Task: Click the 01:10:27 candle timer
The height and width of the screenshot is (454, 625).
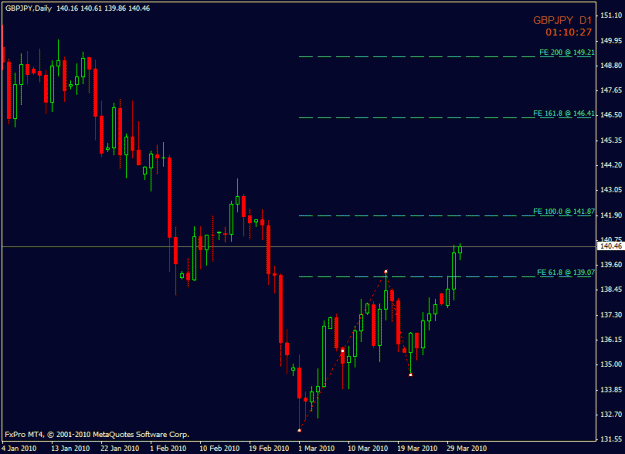Action: click(x=568, y=32)
